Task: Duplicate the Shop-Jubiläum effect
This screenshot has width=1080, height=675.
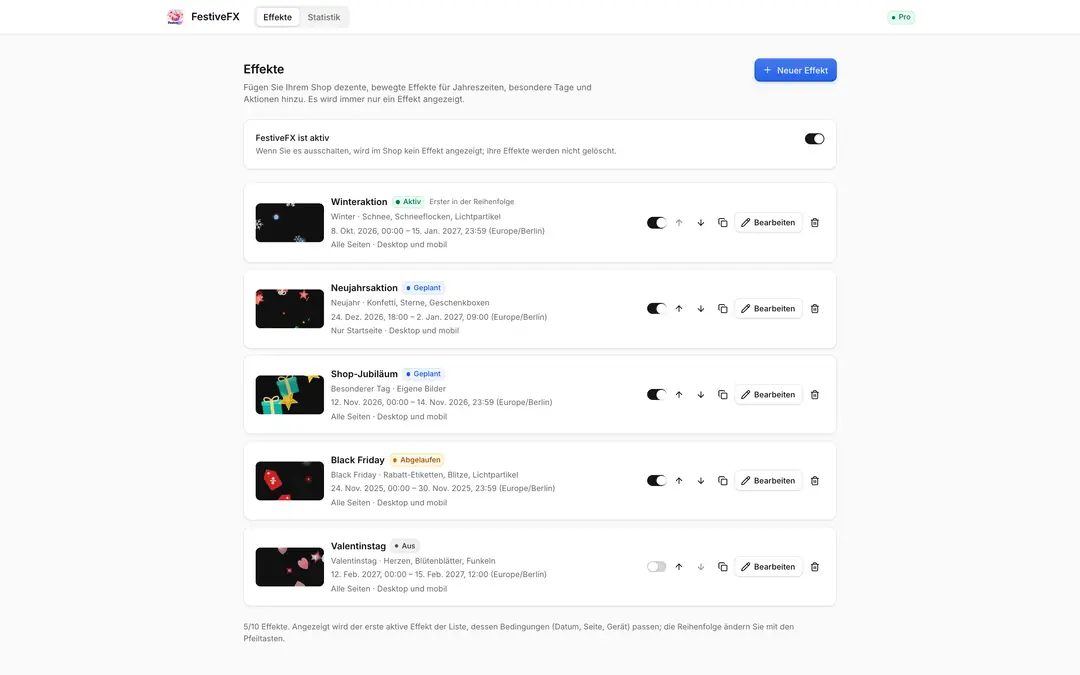Action: (723, 395)
